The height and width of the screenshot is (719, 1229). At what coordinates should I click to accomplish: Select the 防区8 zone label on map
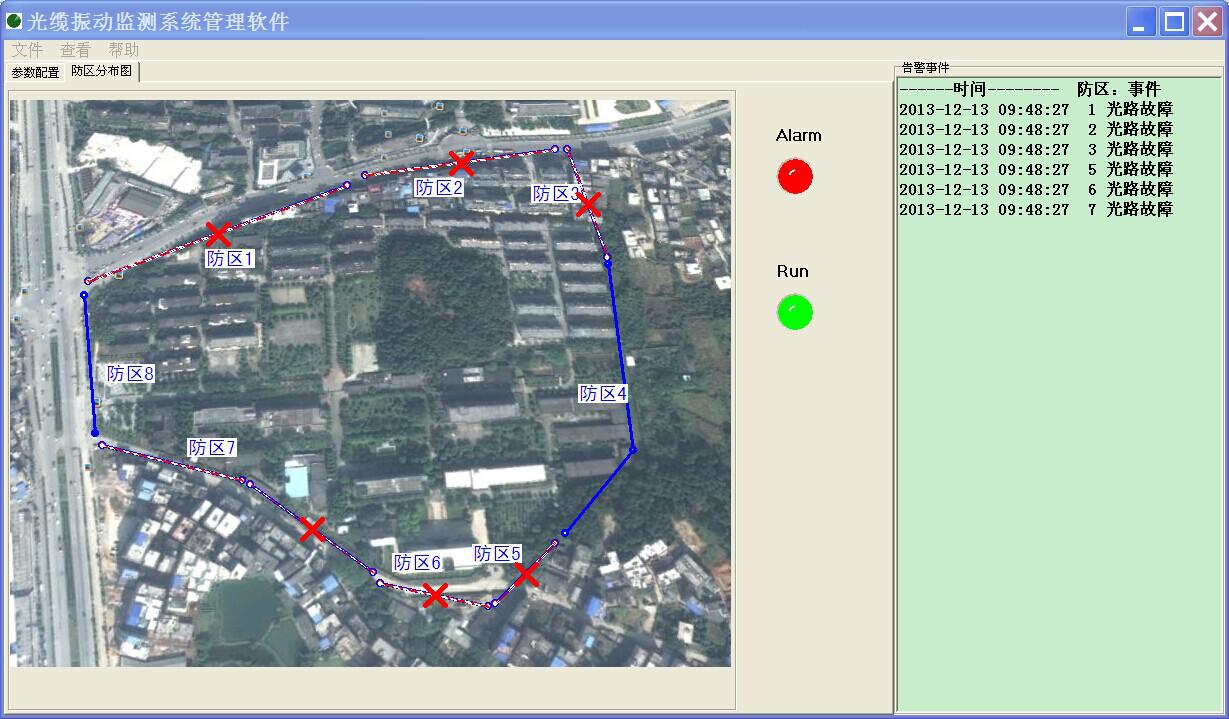coord(131,374)
